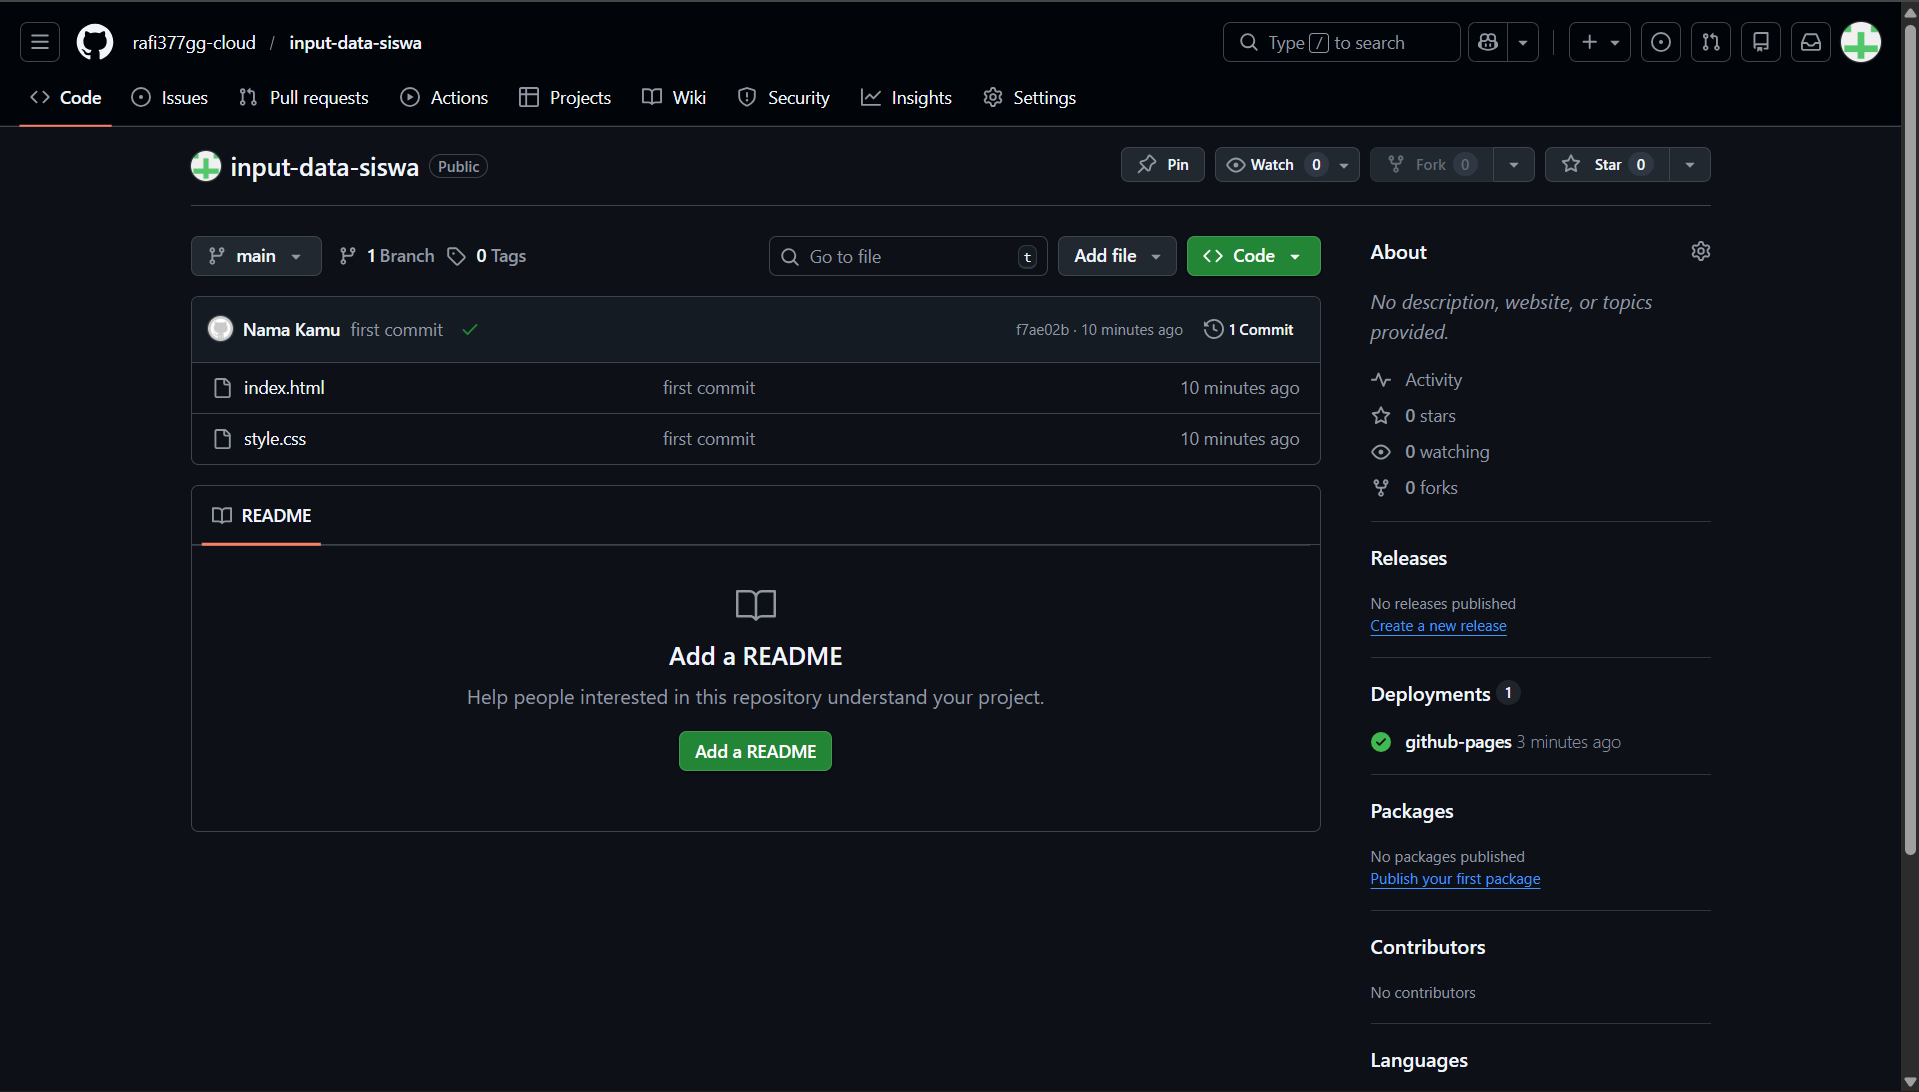Image resolution: width=1919 pixels, height=1092 pixels.
Task: Click your profile avatar
Action: click(x=1861, y=42)
